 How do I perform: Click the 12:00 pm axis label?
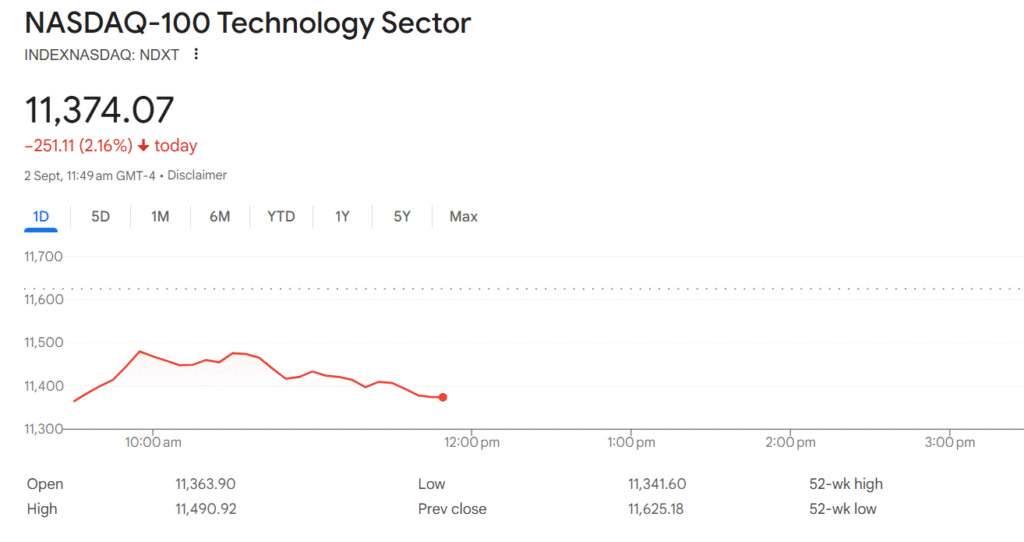click(x=471, y=441)
